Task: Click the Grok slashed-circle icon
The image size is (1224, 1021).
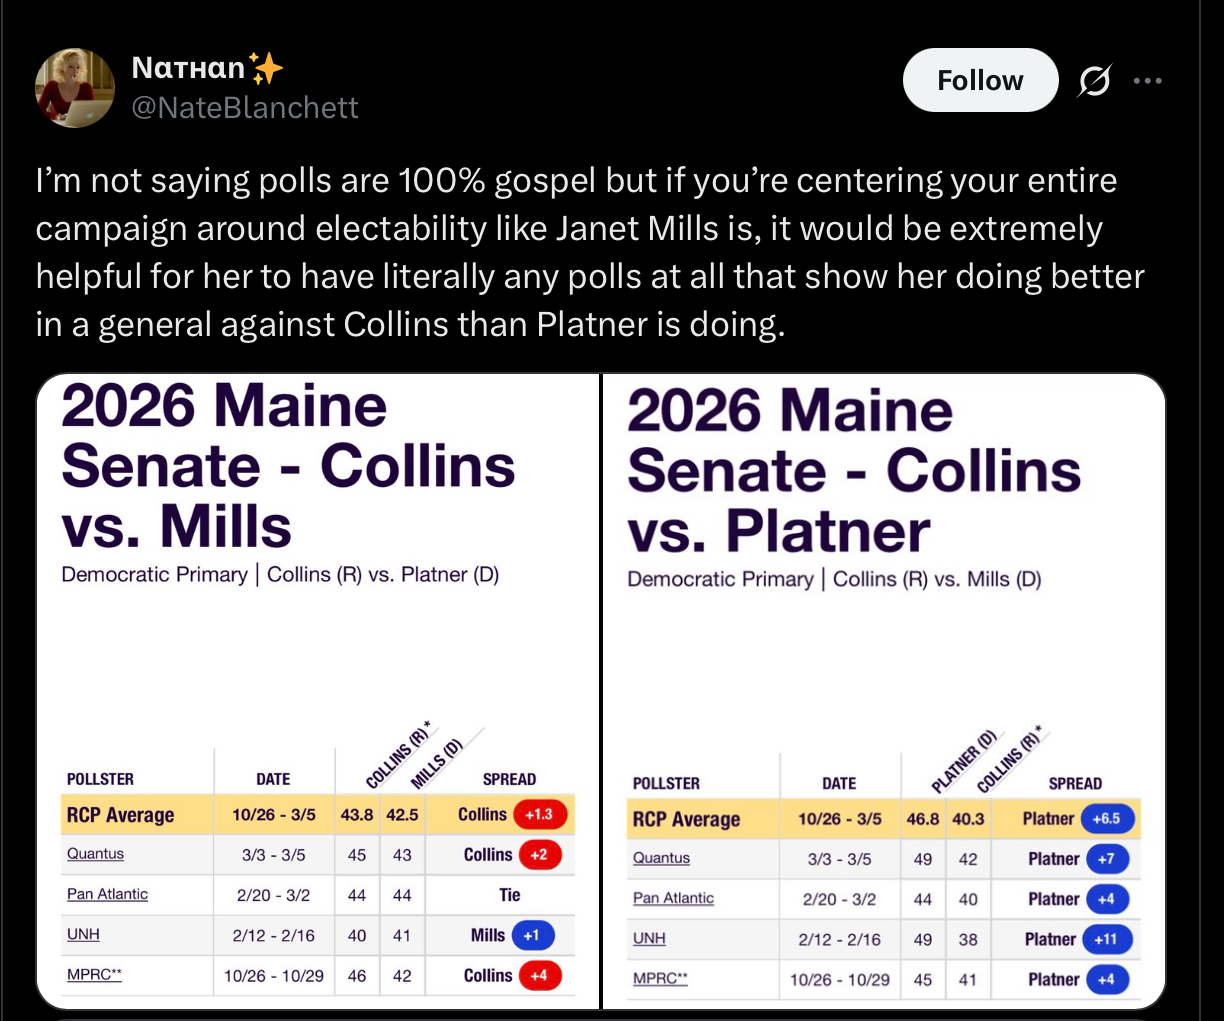Action: point(1094,81)
